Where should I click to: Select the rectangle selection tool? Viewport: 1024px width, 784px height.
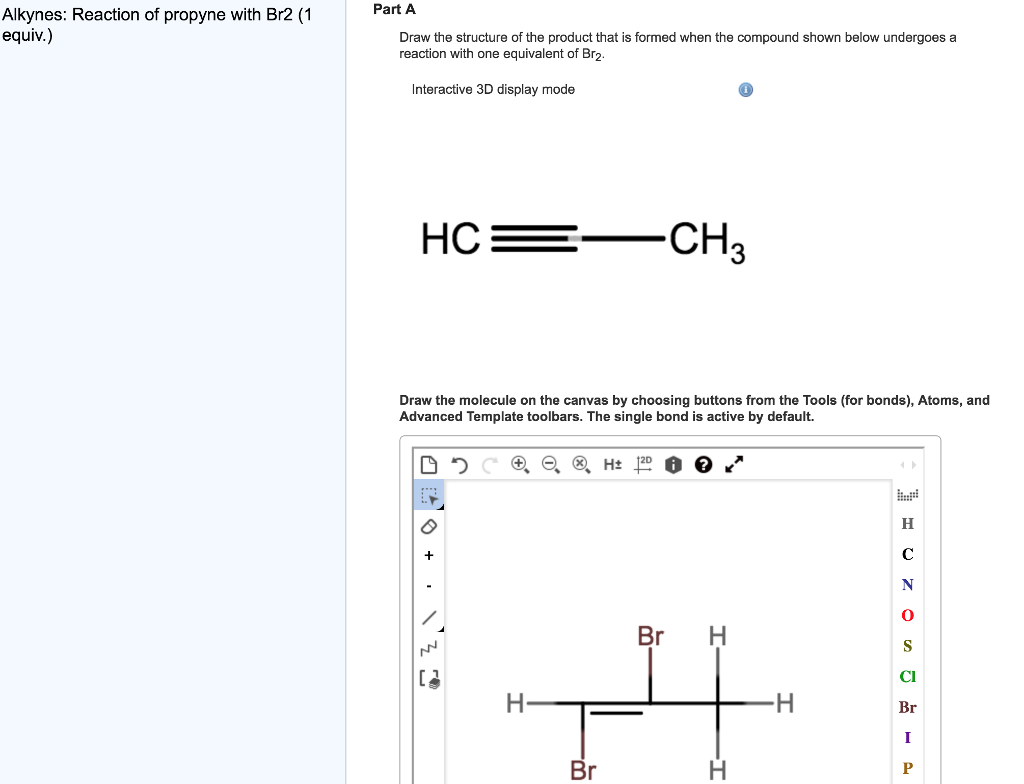tap(429, 493)
